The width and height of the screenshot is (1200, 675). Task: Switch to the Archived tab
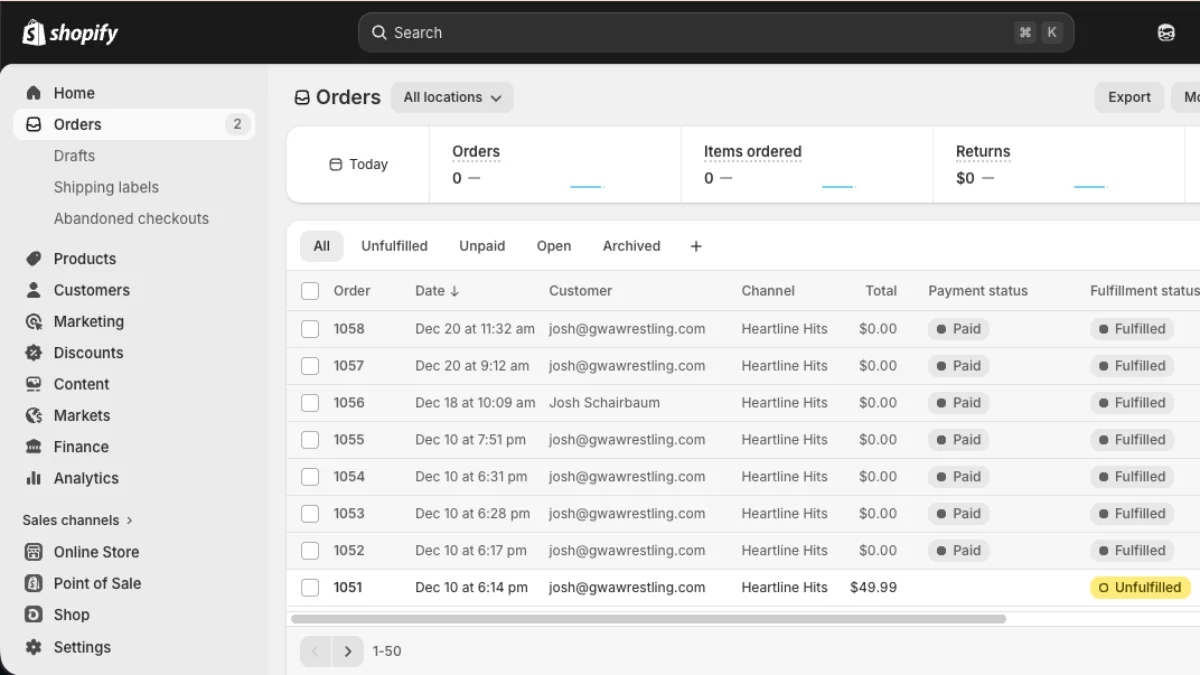pyautogui.click(x=631, y=246)
